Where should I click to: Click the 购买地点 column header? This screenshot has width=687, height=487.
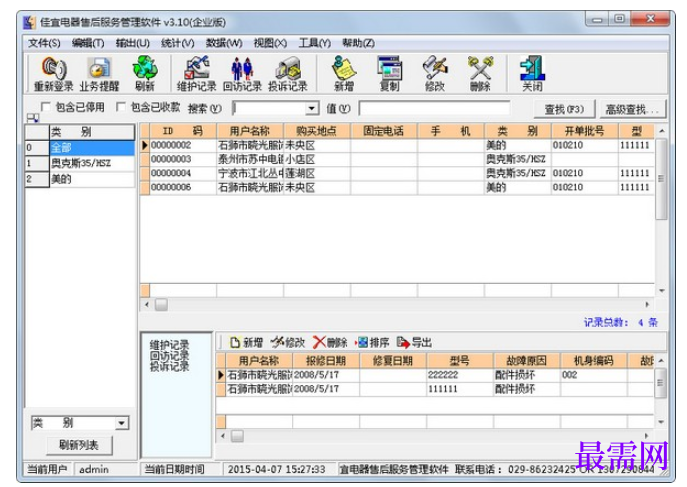(317, 131)
